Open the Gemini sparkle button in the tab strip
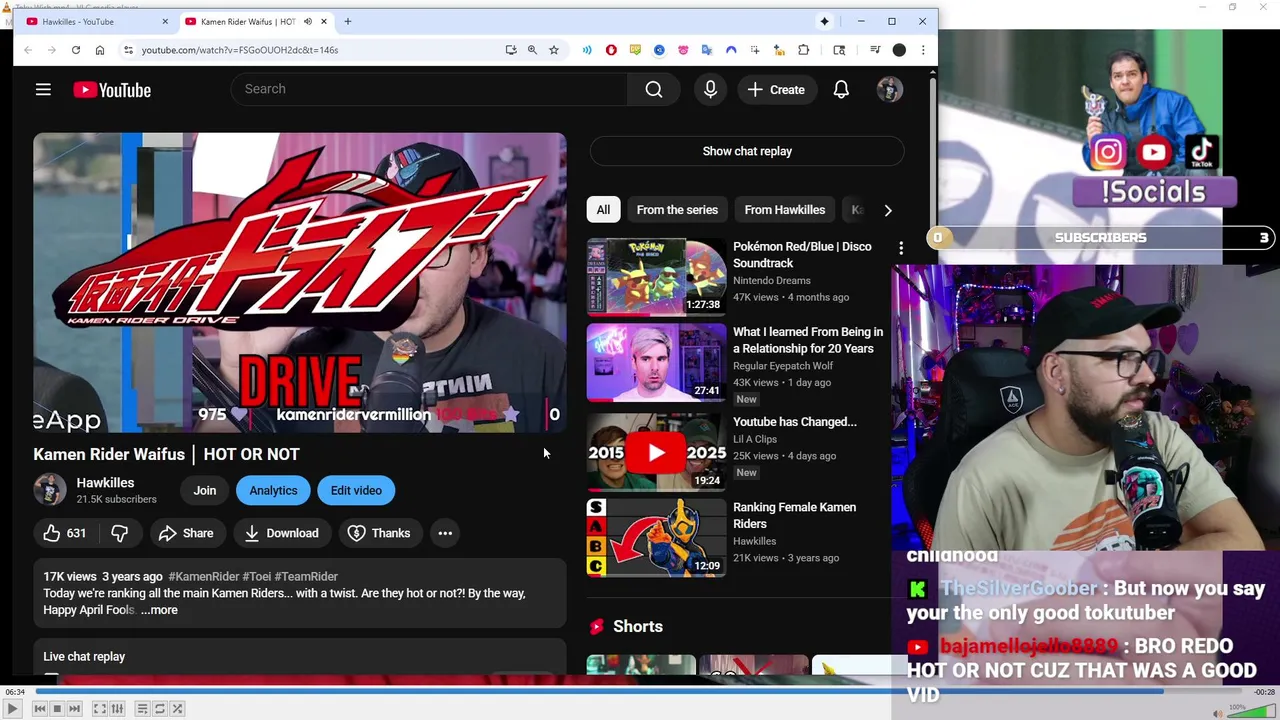 coord(825,21)
